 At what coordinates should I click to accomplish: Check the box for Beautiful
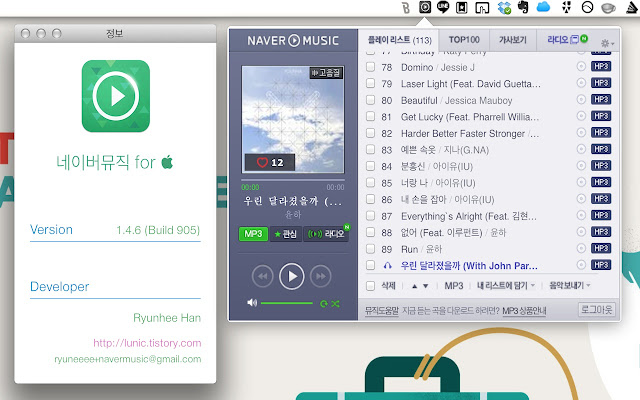tap(370, 100)
